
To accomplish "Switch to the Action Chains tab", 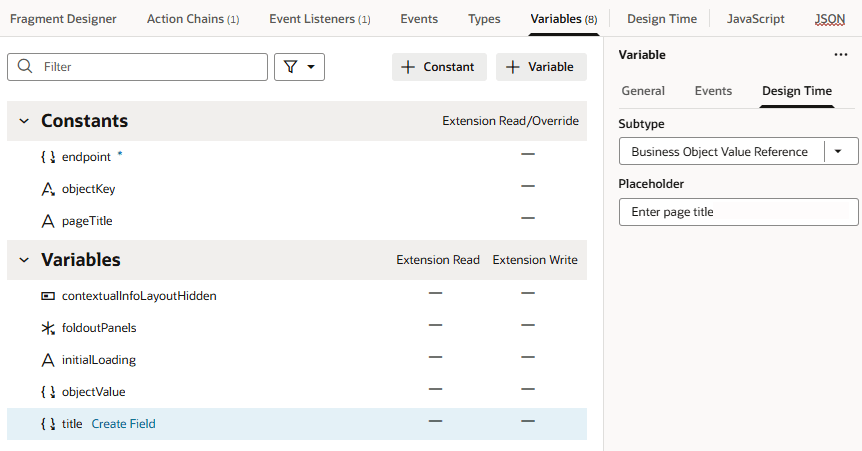I will tap(192, 19).
